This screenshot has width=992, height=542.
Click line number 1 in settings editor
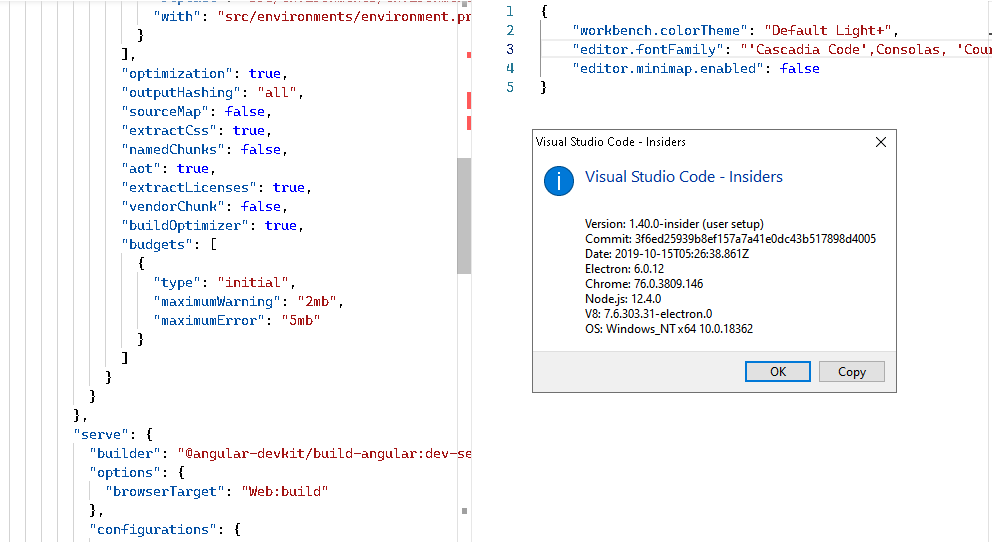[x=510, y=11]
